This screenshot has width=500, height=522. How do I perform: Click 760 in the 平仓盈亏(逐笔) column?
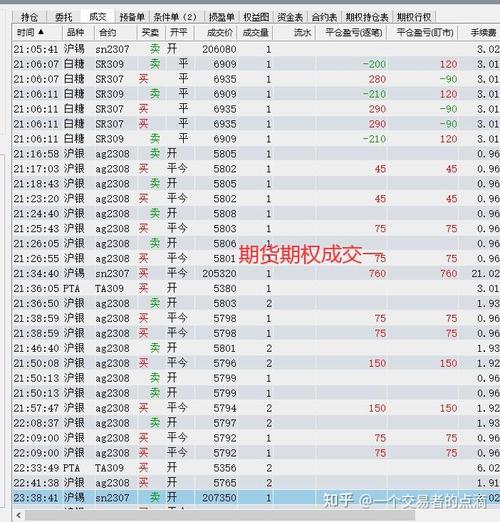377,274
